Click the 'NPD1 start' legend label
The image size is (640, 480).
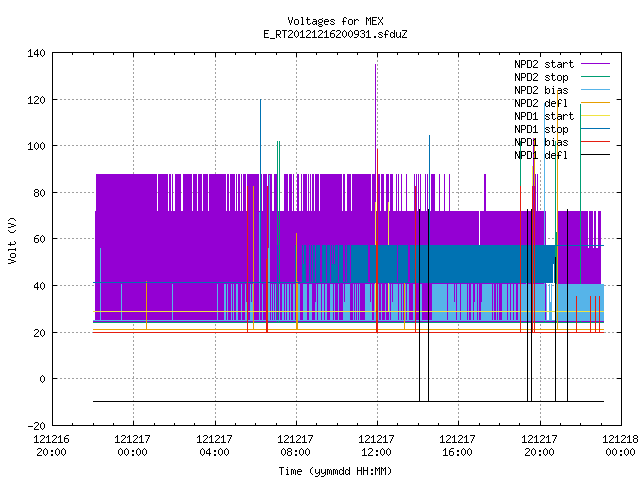click(x=544, y=116)
